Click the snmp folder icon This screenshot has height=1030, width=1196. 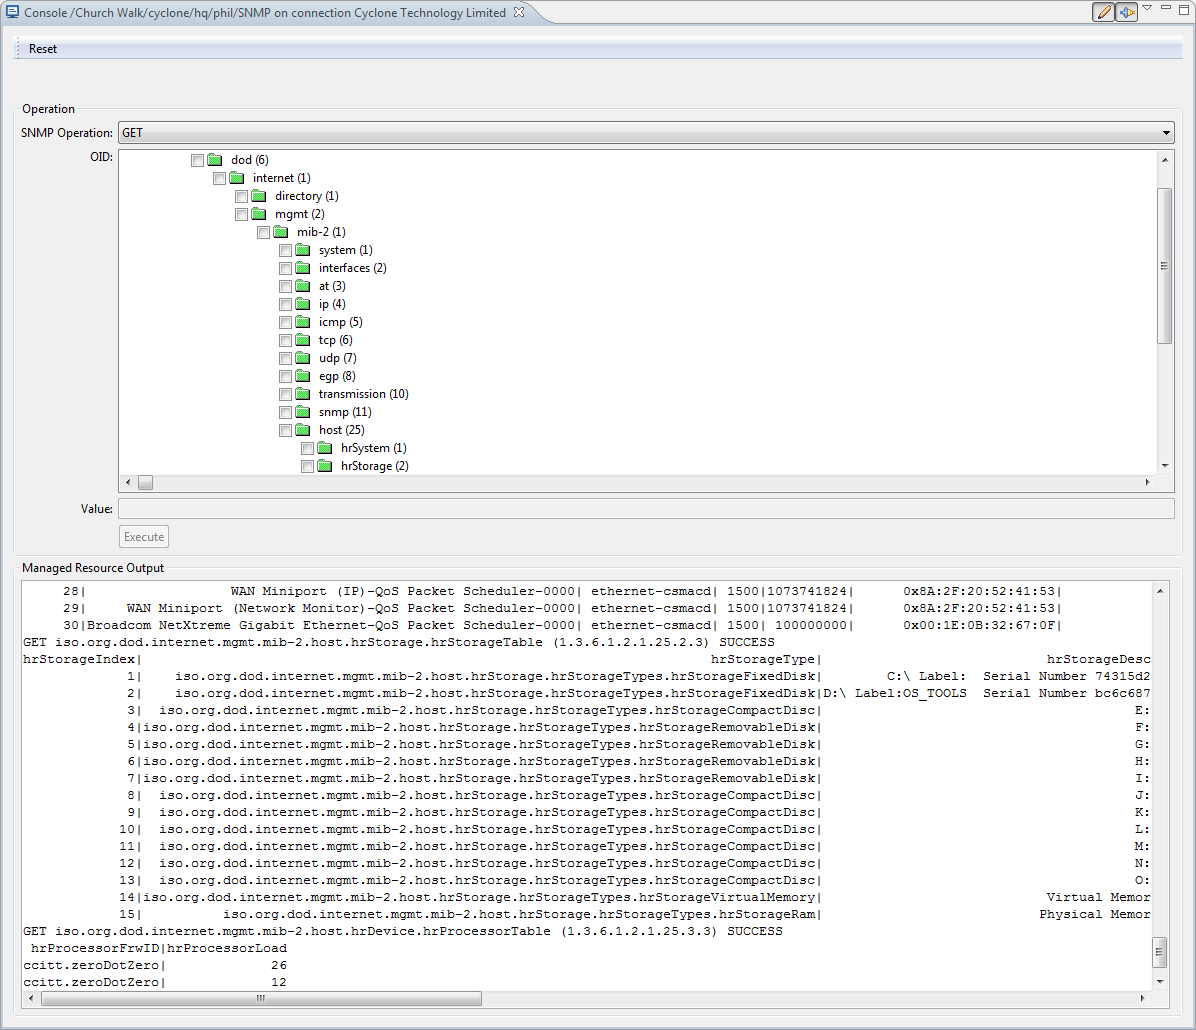[x=303, y=413]
